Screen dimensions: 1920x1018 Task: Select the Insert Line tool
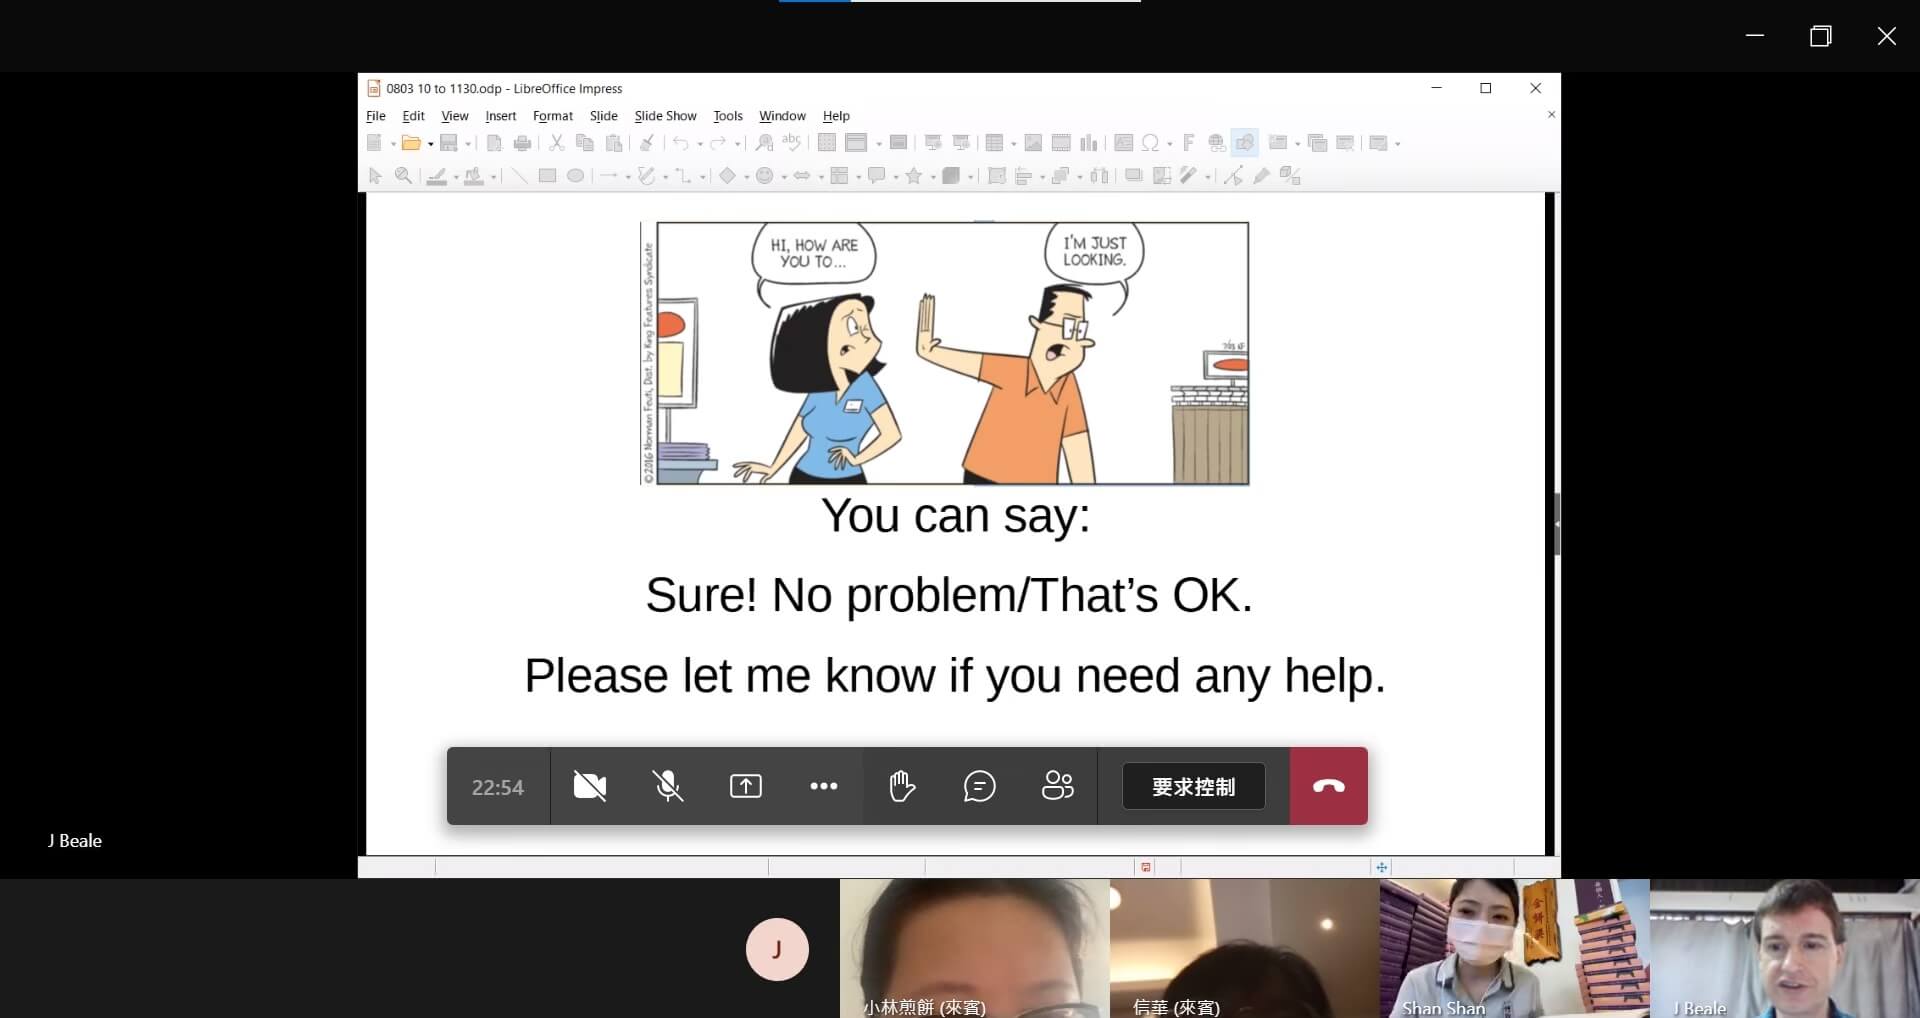tap(519, 176)
